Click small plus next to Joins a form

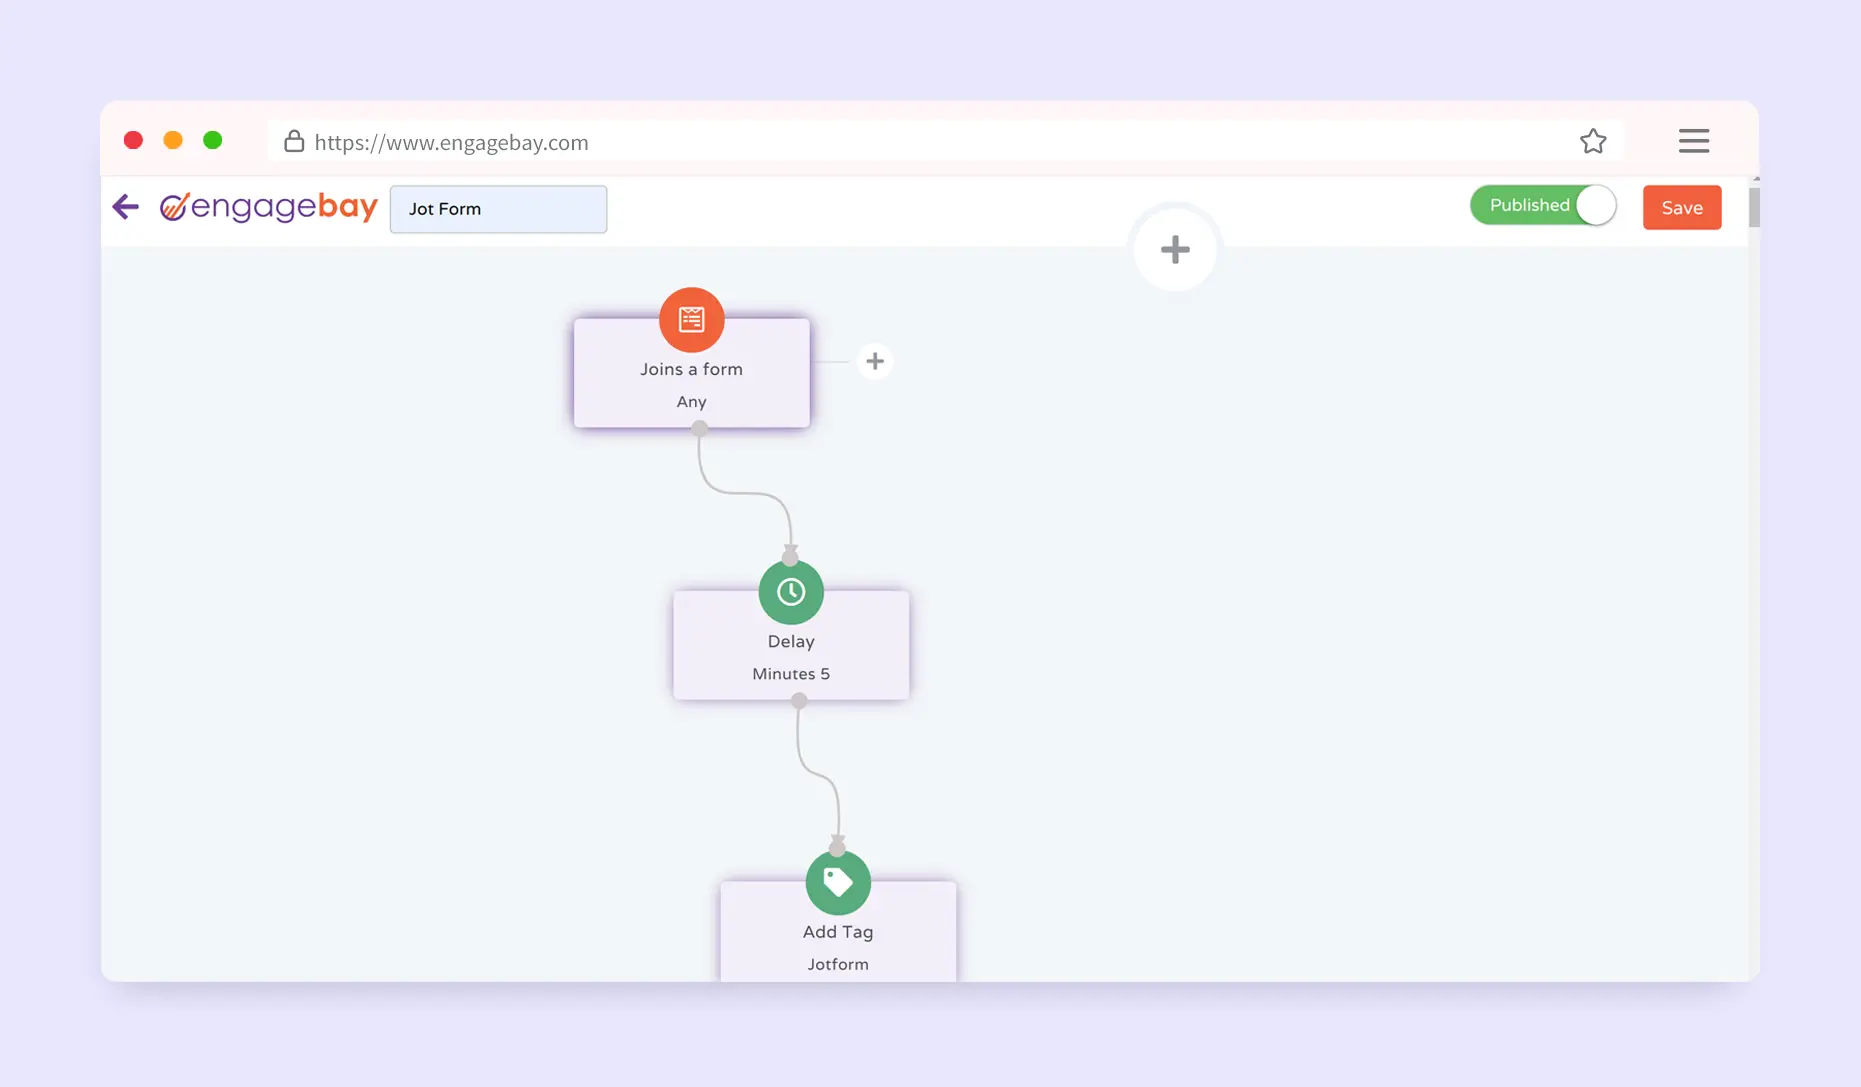click(x=875, y=361)
